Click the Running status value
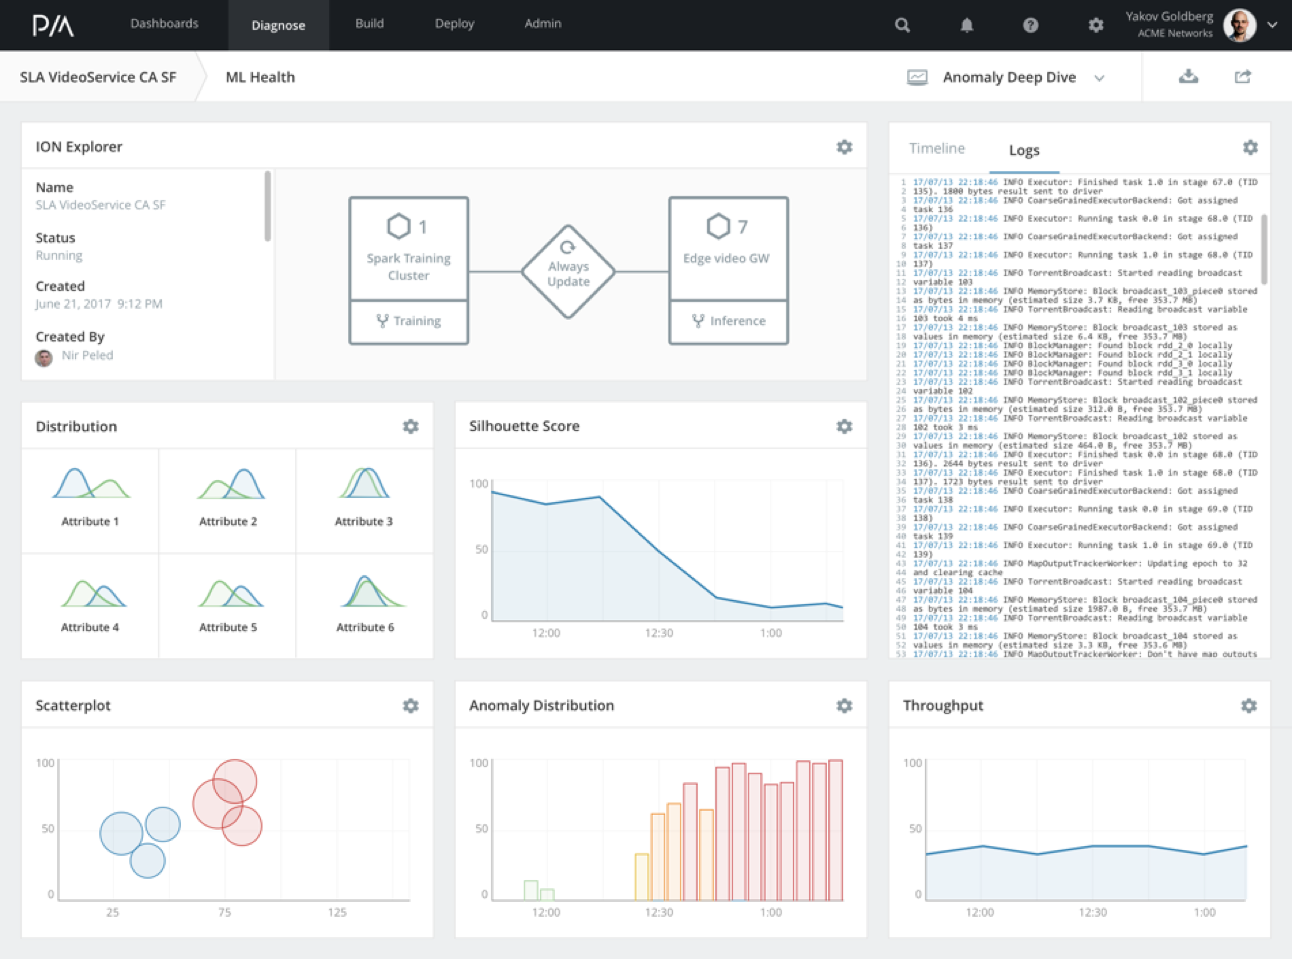This screenshot has height=959, width=1292. point(59,255)
